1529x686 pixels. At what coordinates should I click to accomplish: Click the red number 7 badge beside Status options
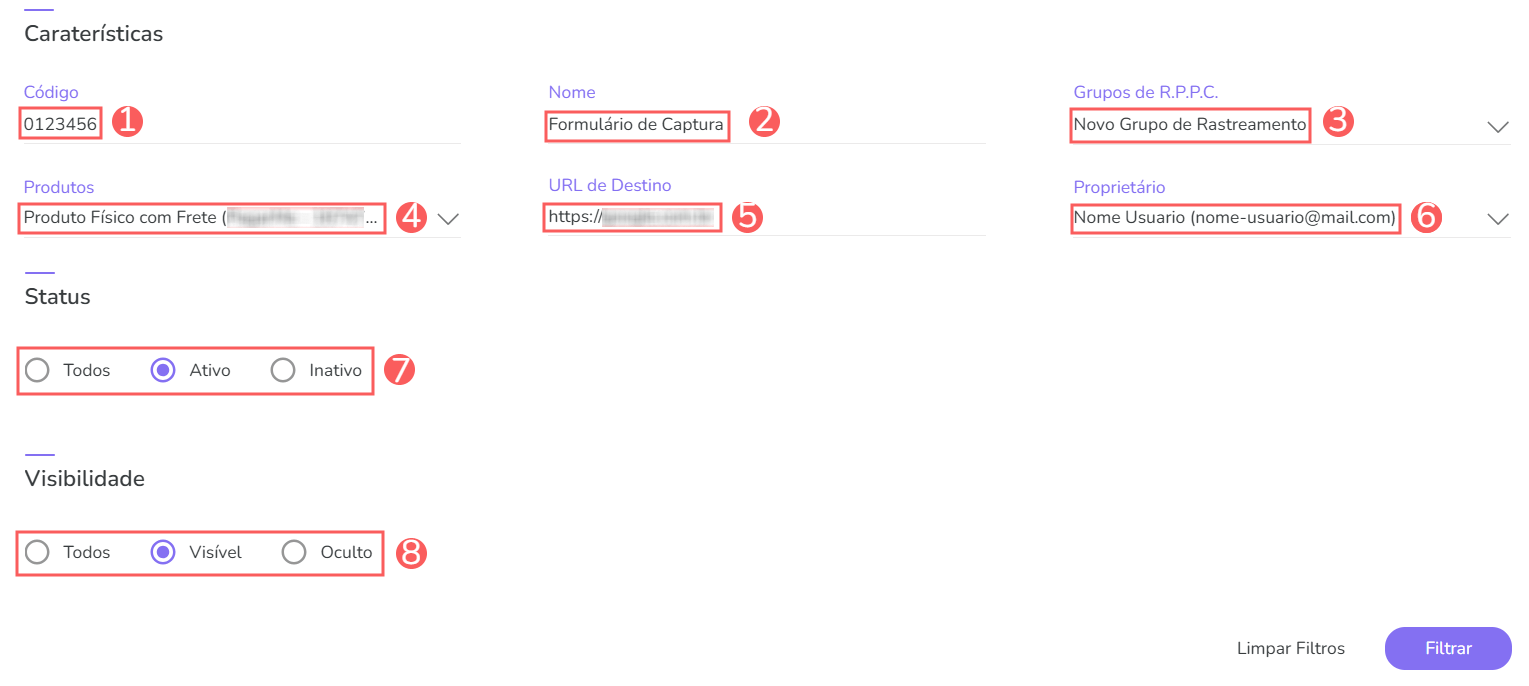click(399, 370)
